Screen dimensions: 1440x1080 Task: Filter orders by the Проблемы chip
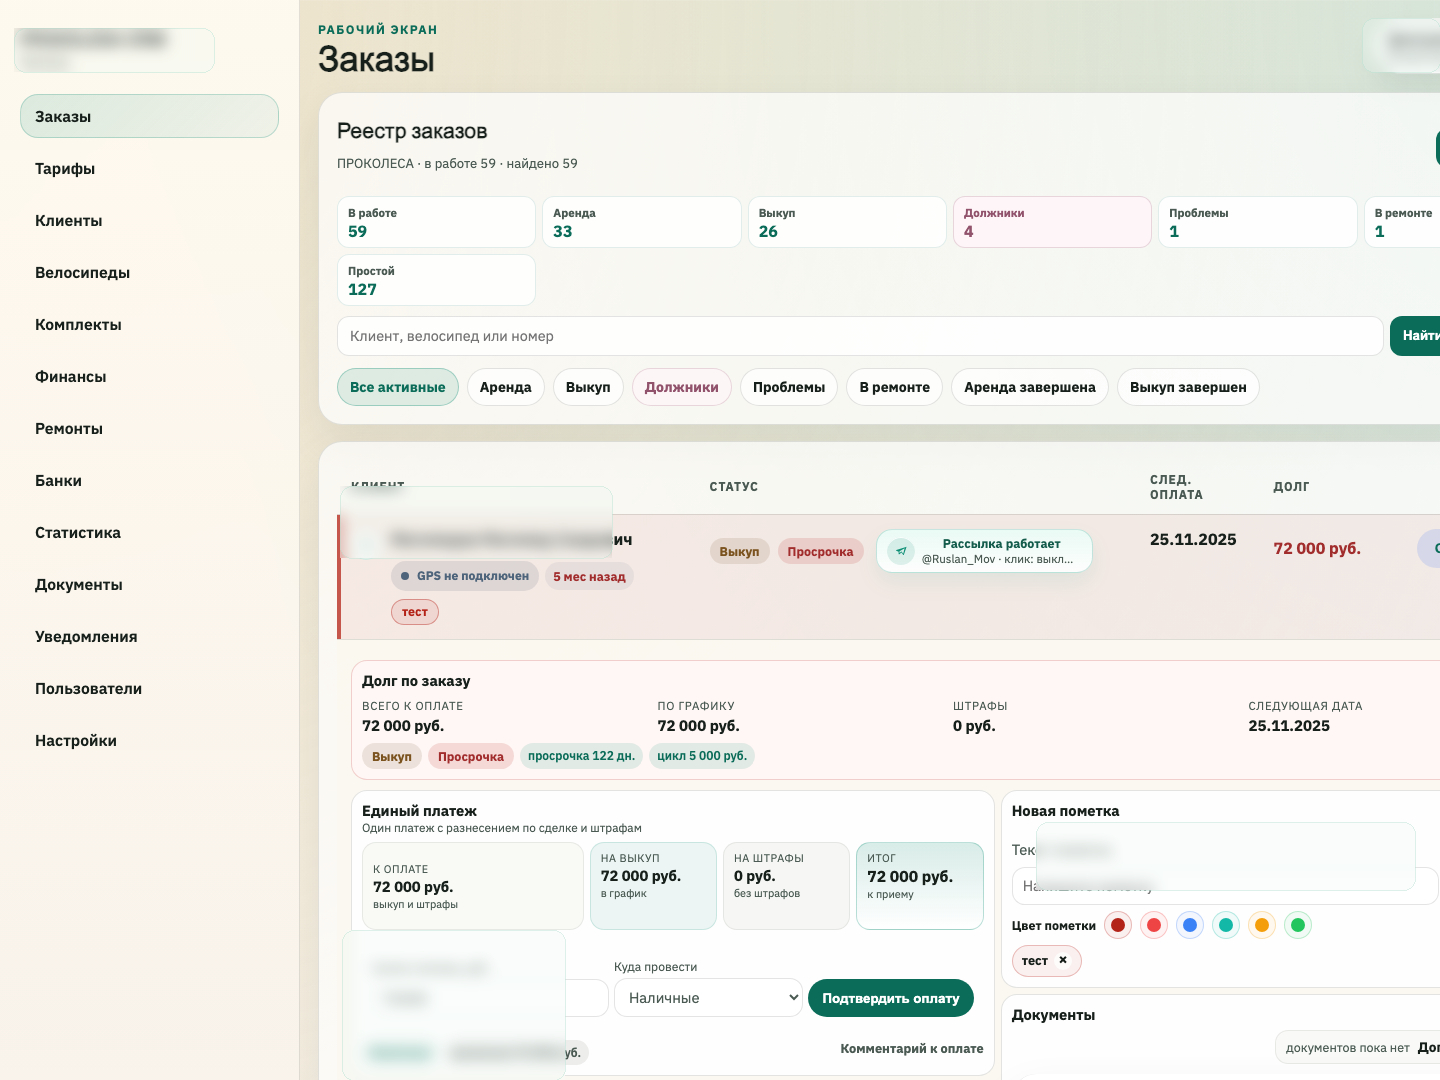pos(789,387)
